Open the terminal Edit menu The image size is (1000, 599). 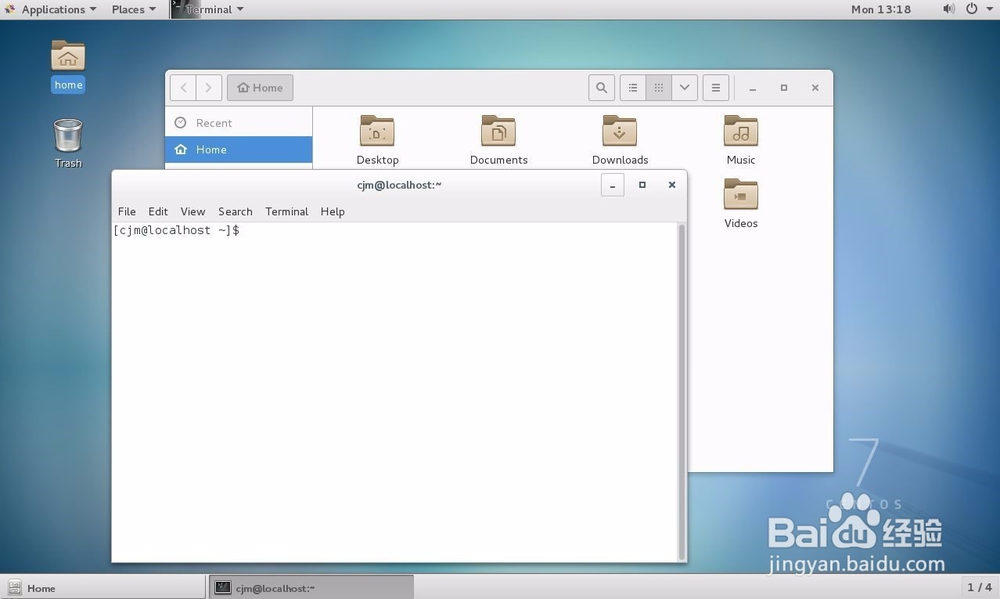(x=158, y=211)
